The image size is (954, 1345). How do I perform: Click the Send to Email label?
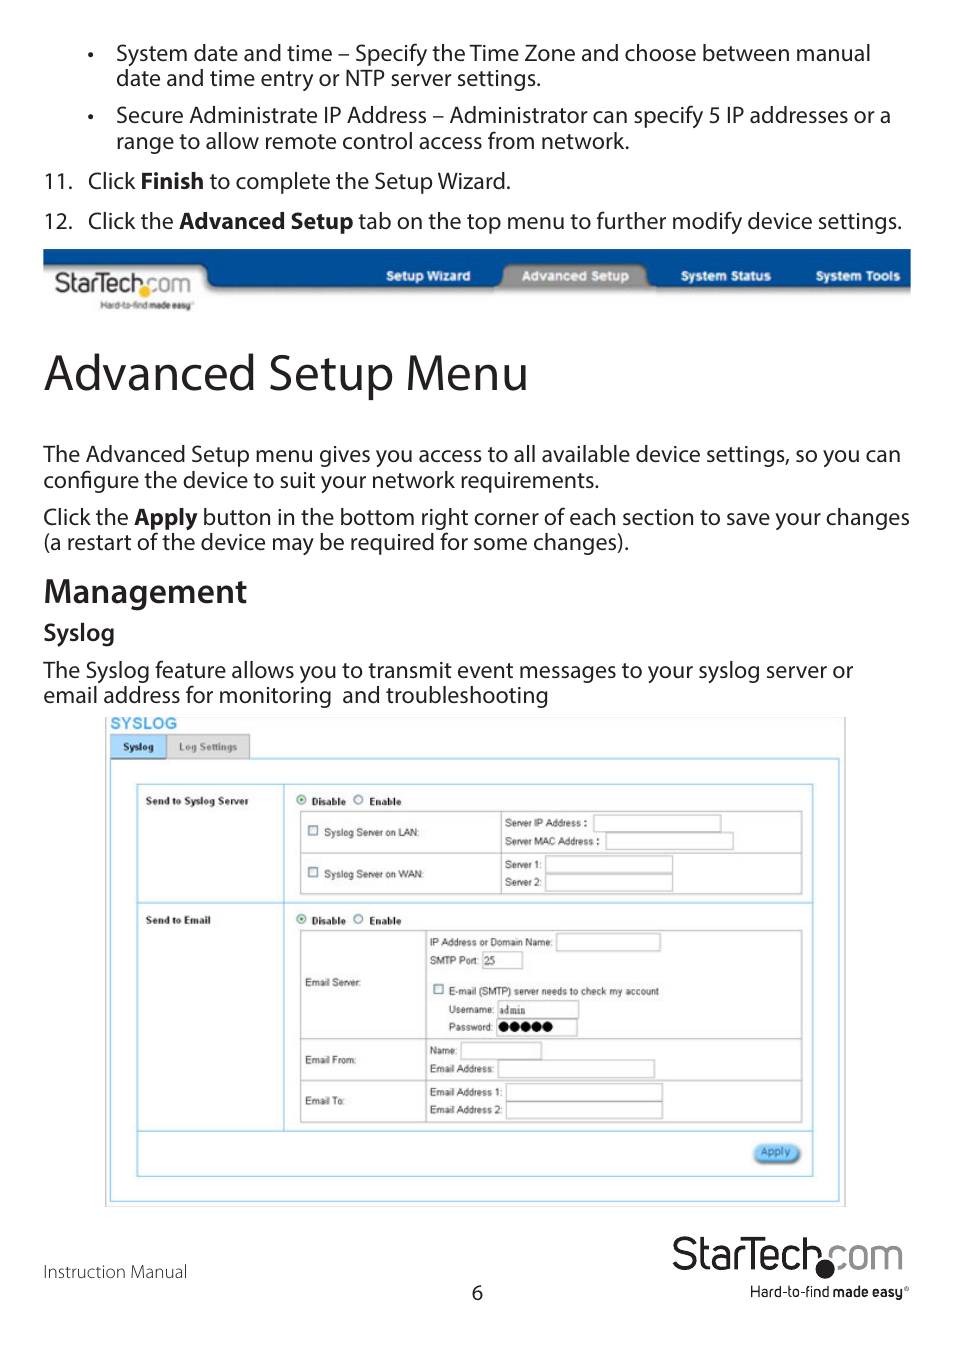coord(178,920)
